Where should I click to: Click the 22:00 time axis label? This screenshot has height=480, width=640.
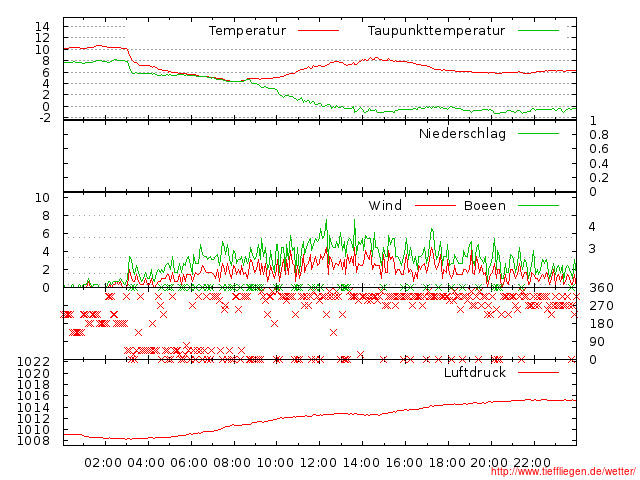point(532,463)
